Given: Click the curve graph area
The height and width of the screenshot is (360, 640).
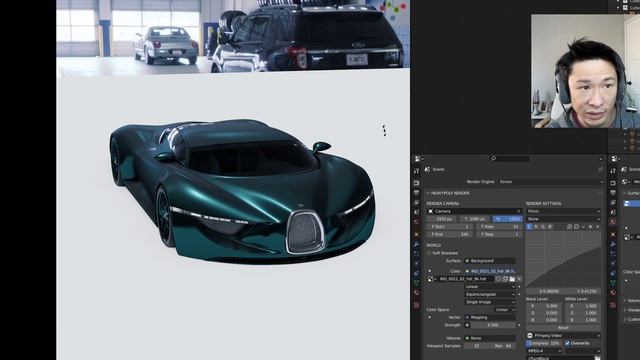Looking at the screenshot, I should [x=564, y=259].
